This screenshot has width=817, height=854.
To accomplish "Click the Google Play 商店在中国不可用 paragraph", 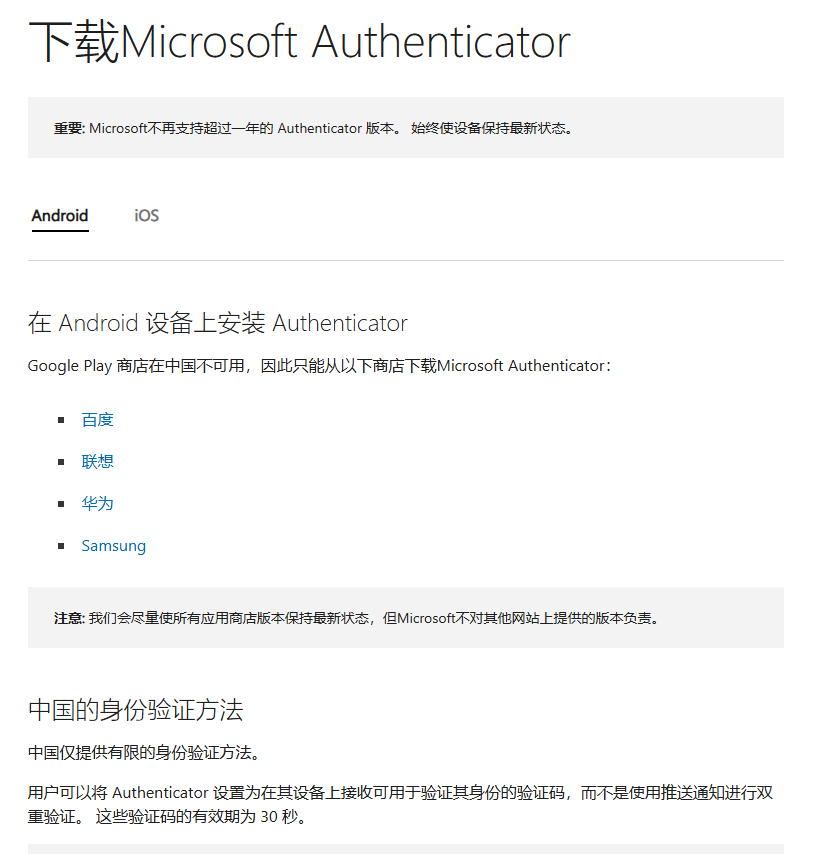I will click(320, 366).
